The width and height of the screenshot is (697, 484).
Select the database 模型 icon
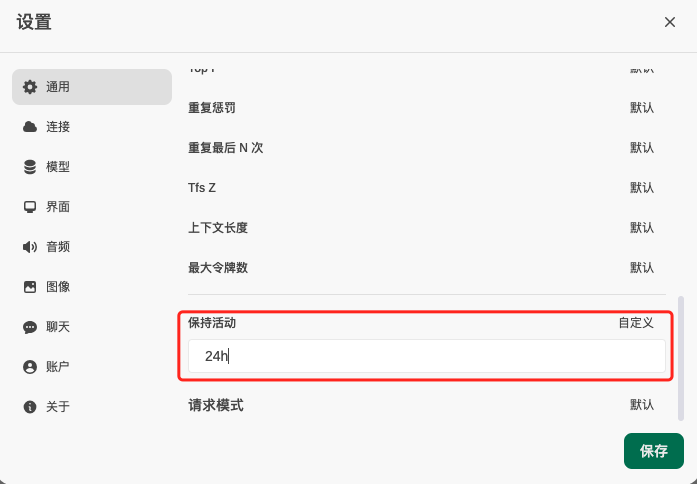(x=30, y=167)
